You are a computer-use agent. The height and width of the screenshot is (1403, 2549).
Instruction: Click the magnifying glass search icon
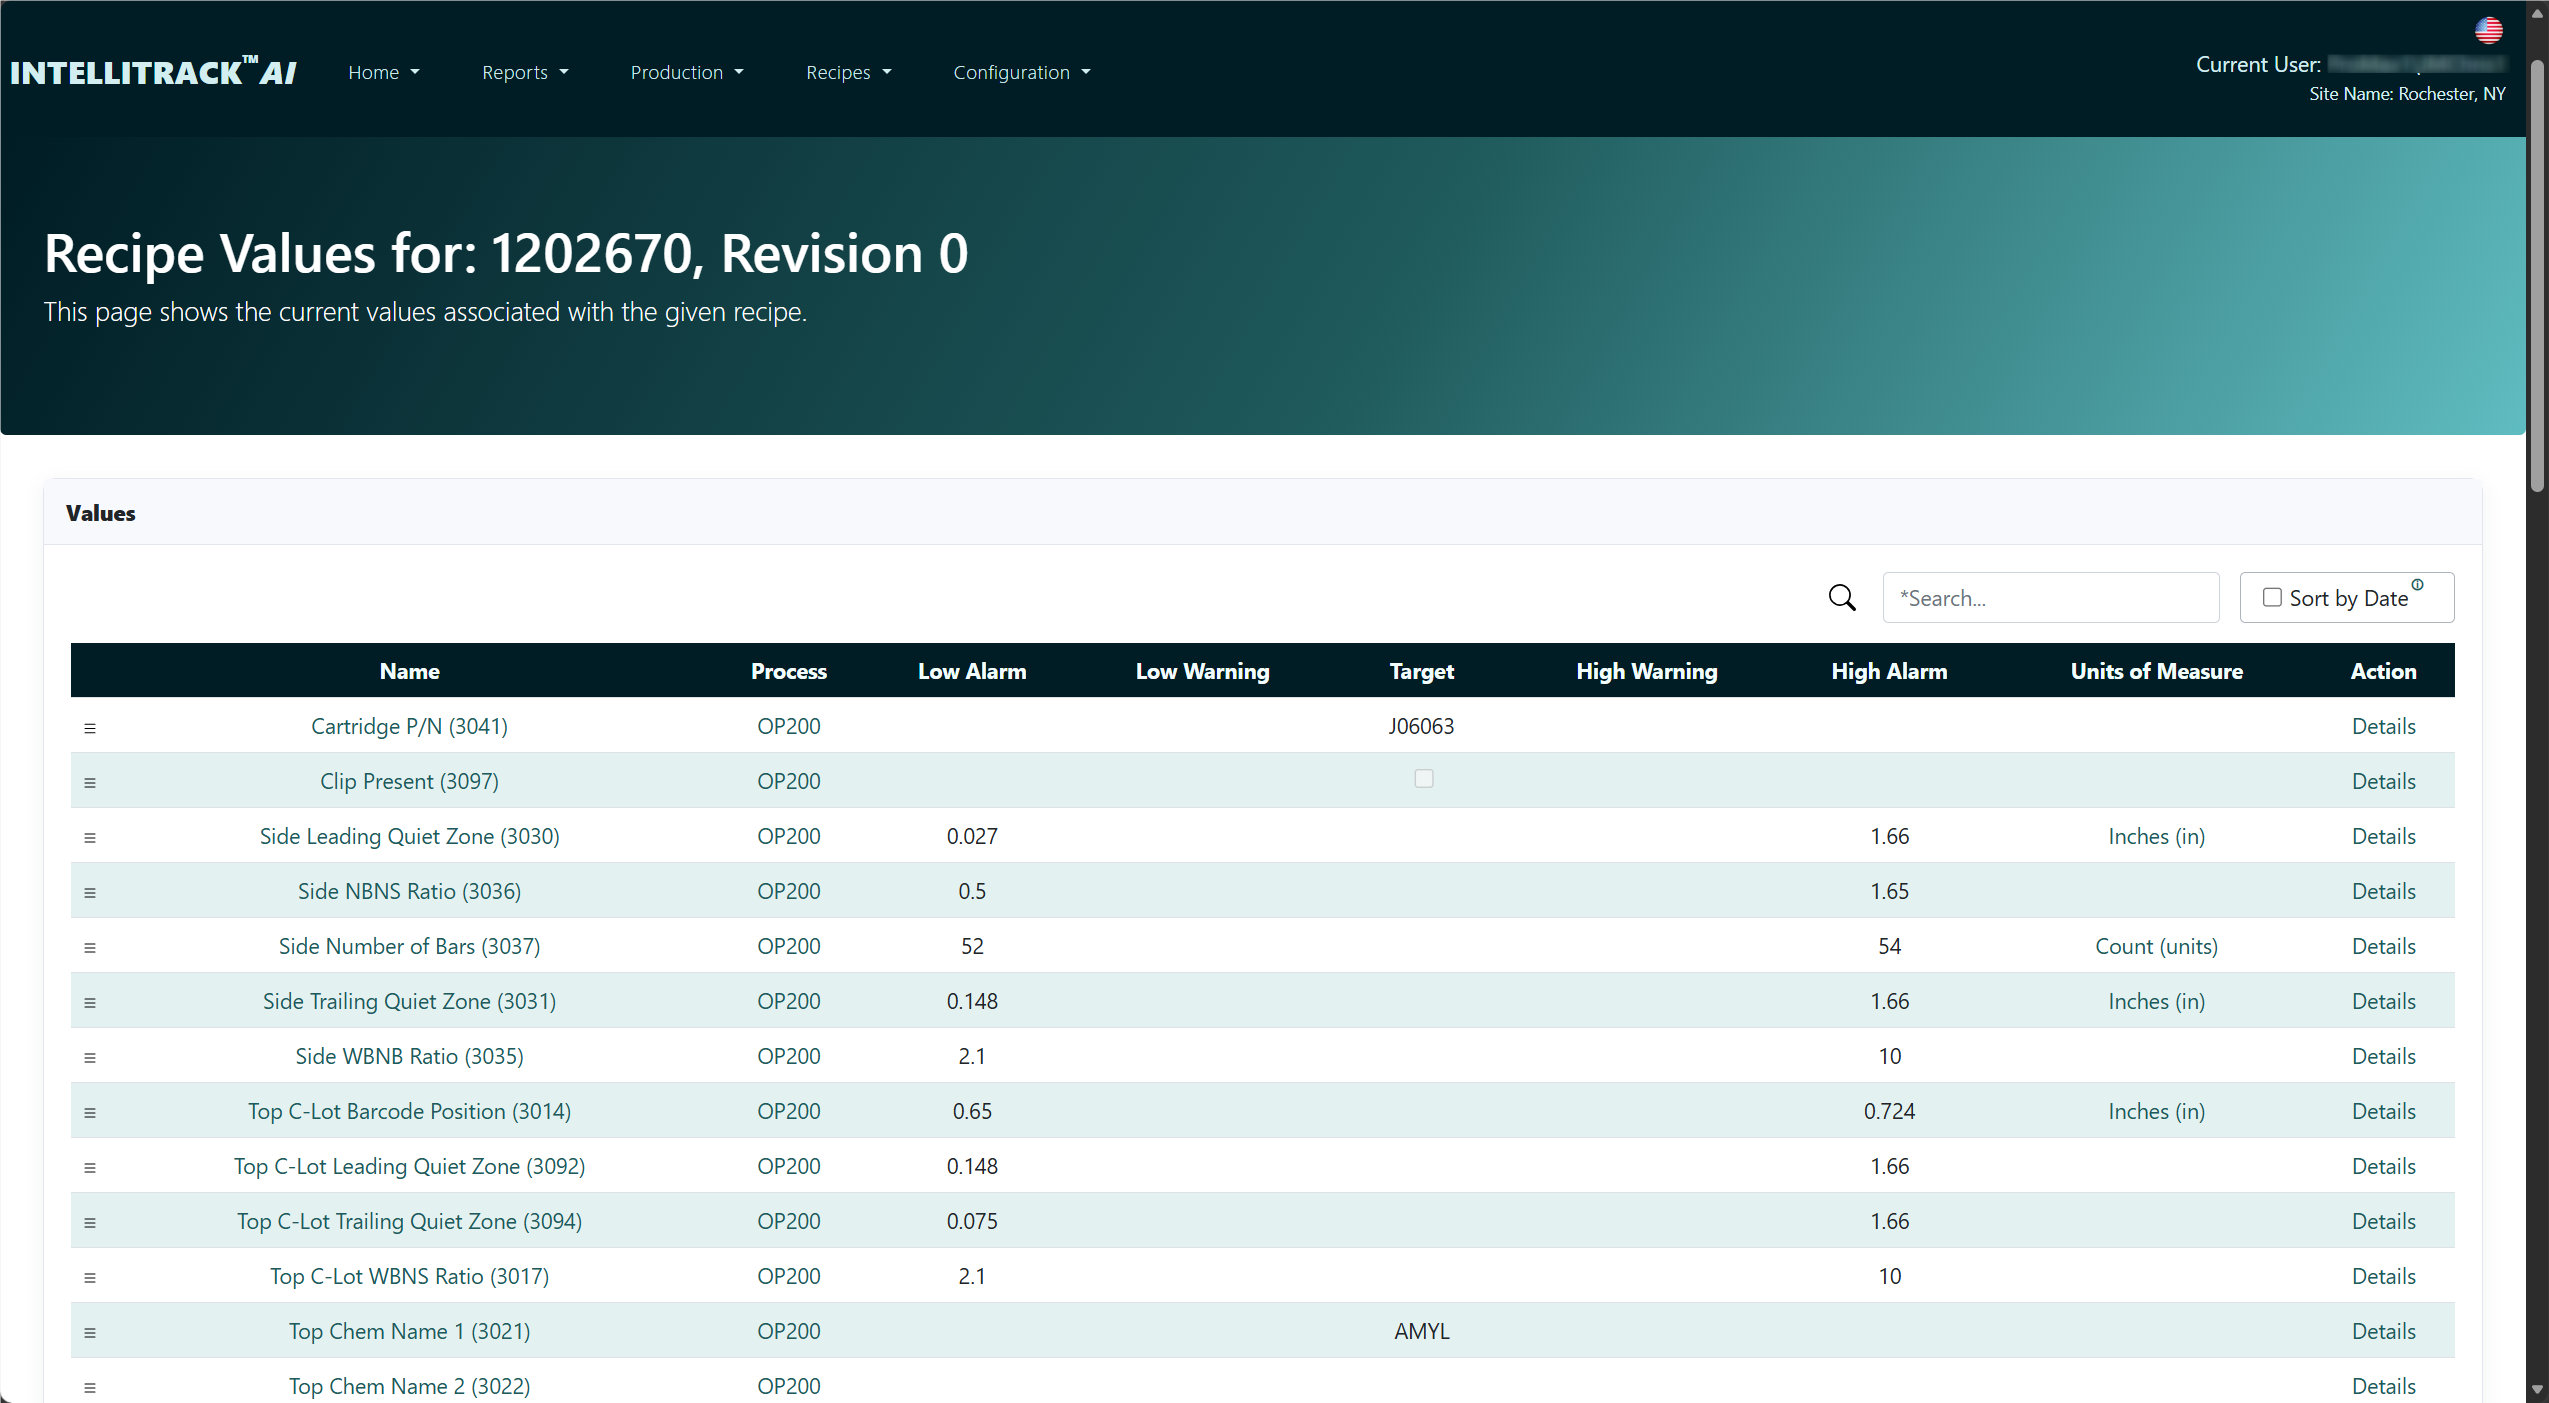pos(1842,598)
